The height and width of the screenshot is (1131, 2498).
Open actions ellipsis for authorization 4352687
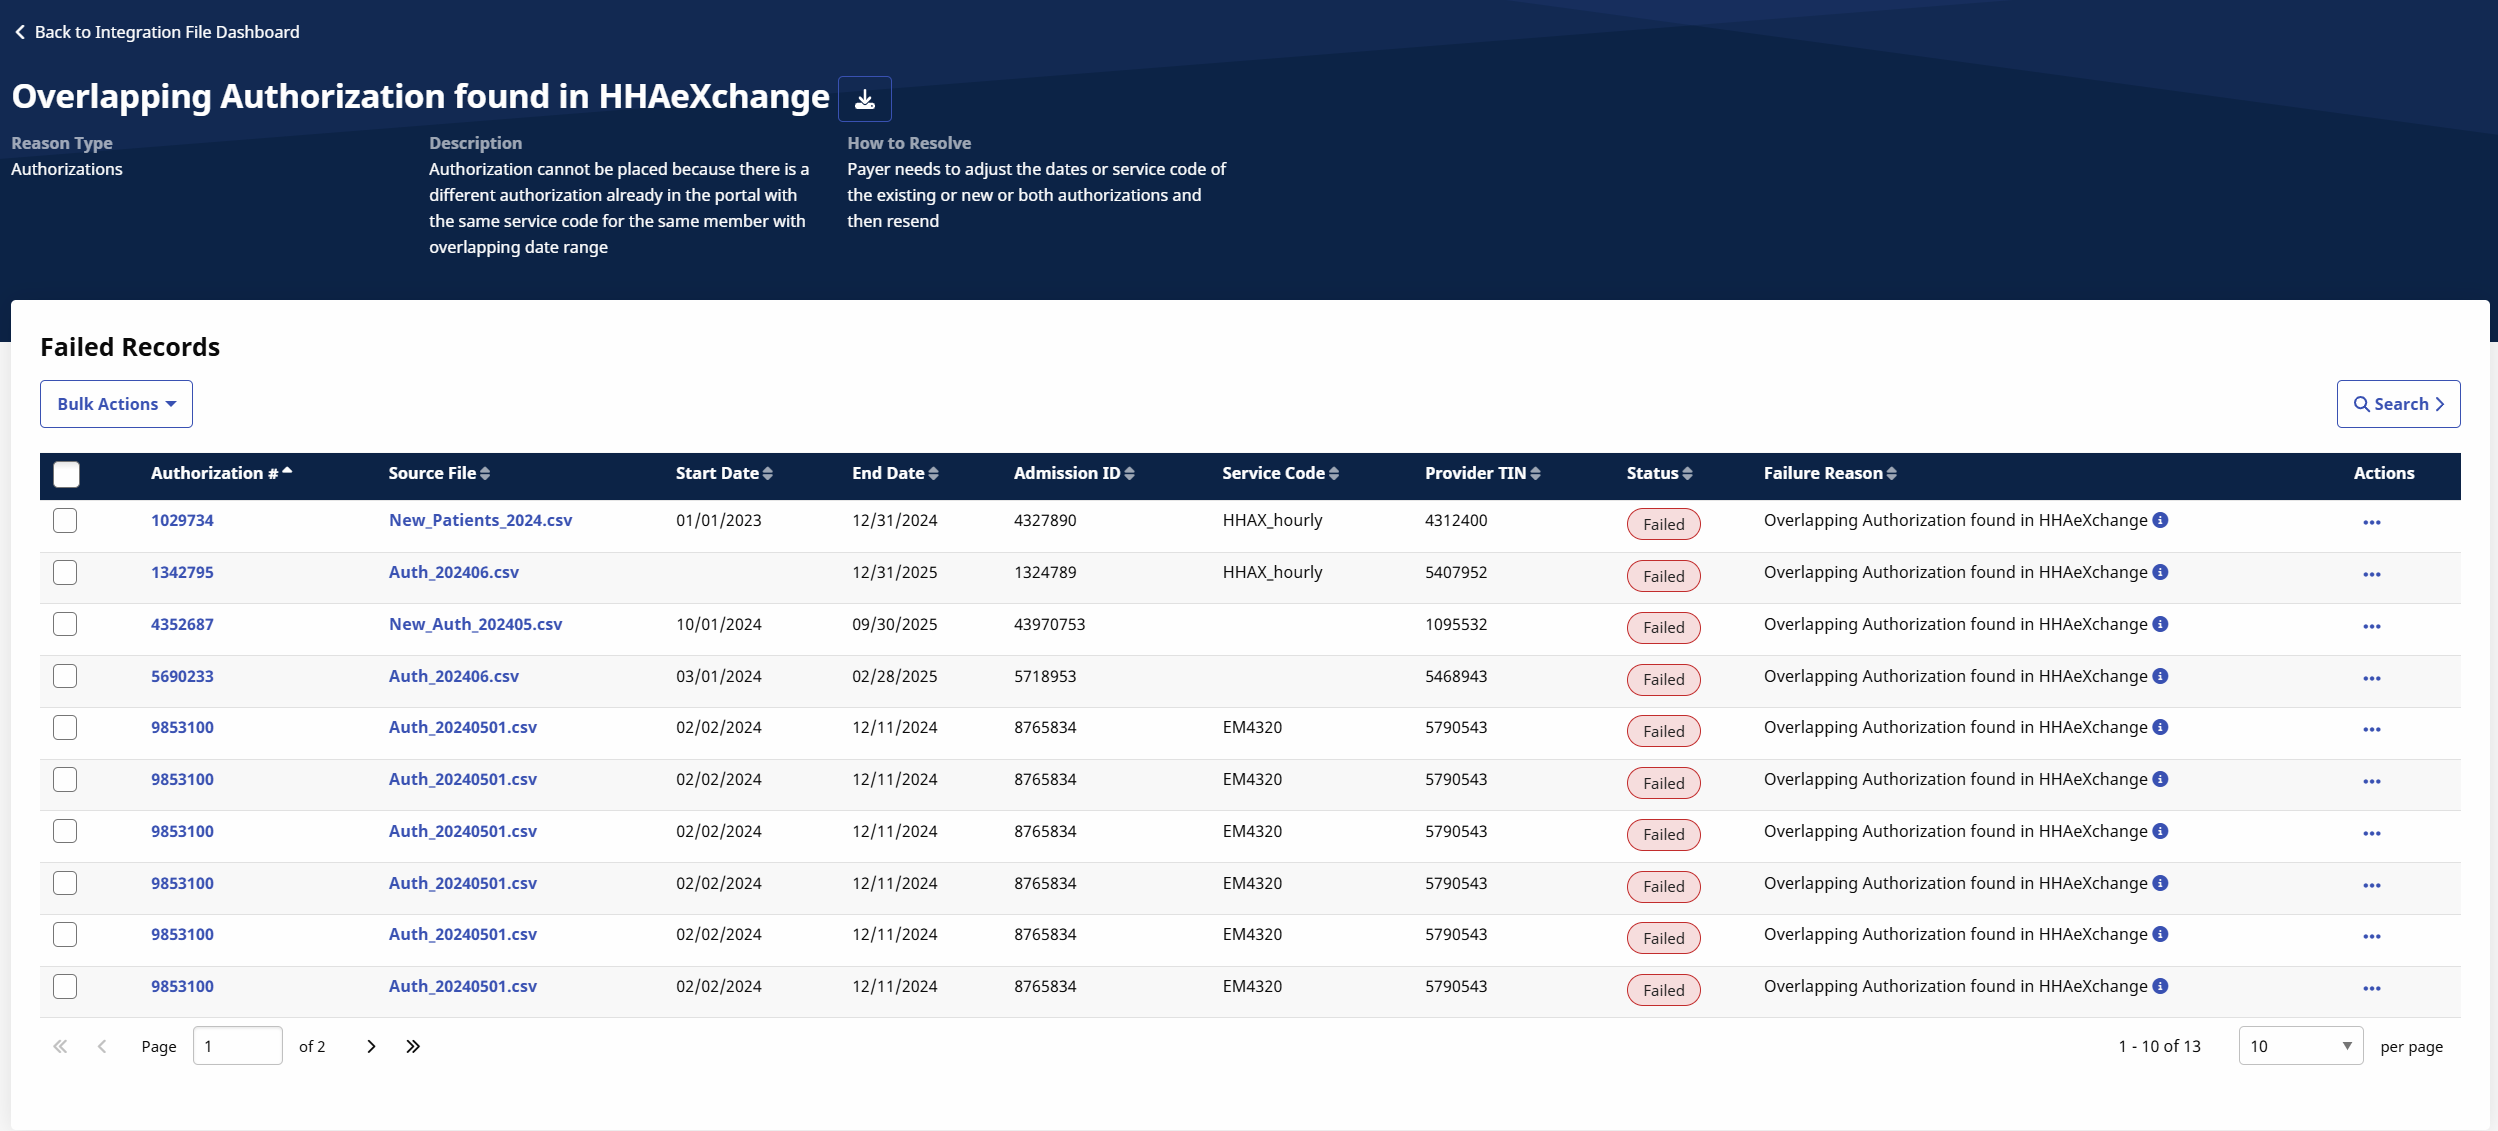[x=2371, y=627]
